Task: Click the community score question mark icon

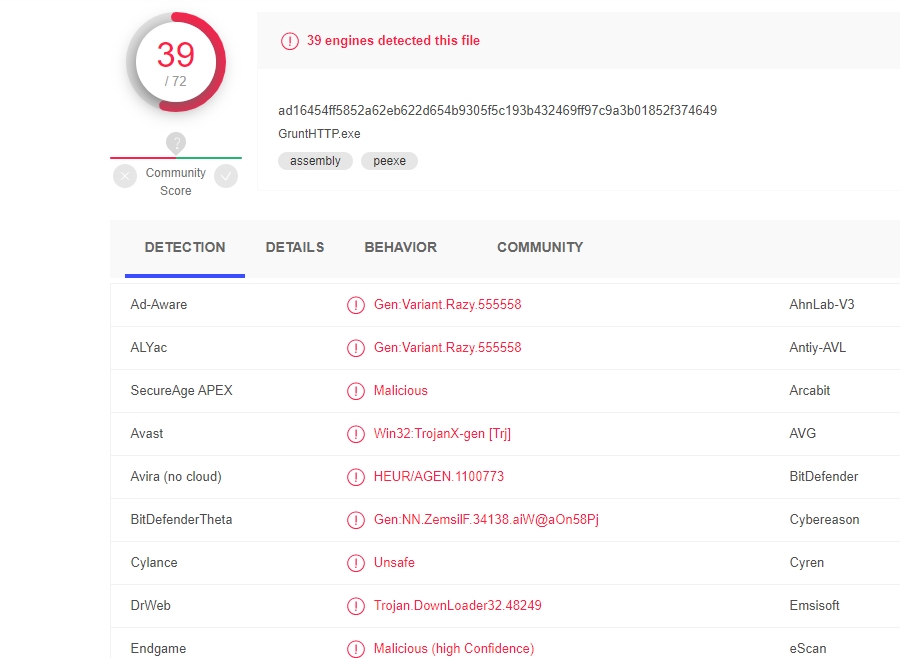Action: (176, 142)
